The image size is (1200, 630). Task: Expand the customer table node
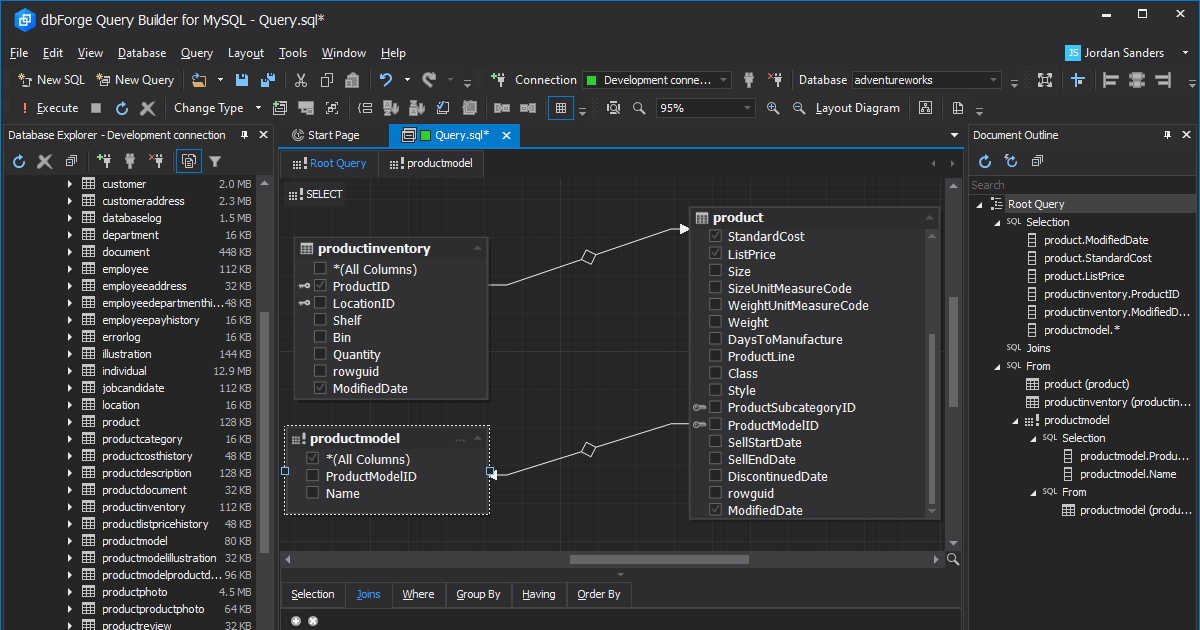tap(70, 184)
